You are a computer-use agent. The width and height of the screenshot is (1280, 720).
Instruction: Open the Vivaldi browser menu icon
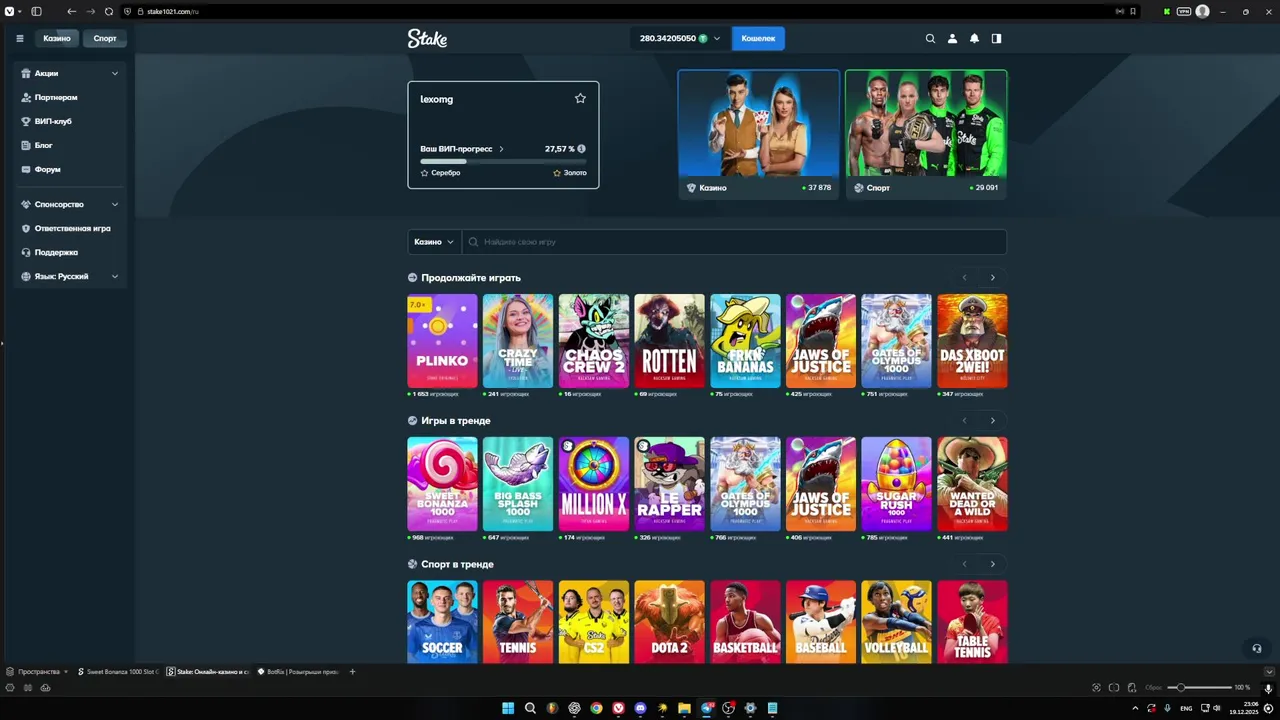pos(9,11)
